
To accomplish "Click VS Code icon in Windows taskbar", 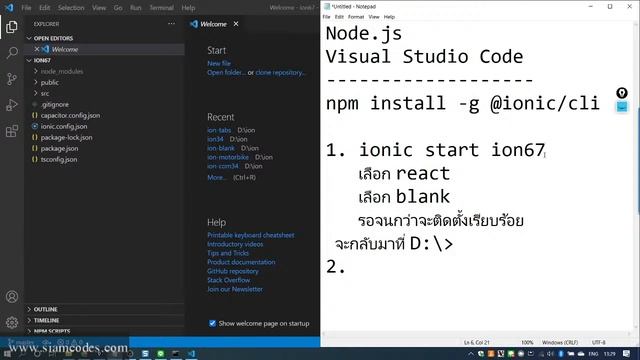I will tap(191, 353).
